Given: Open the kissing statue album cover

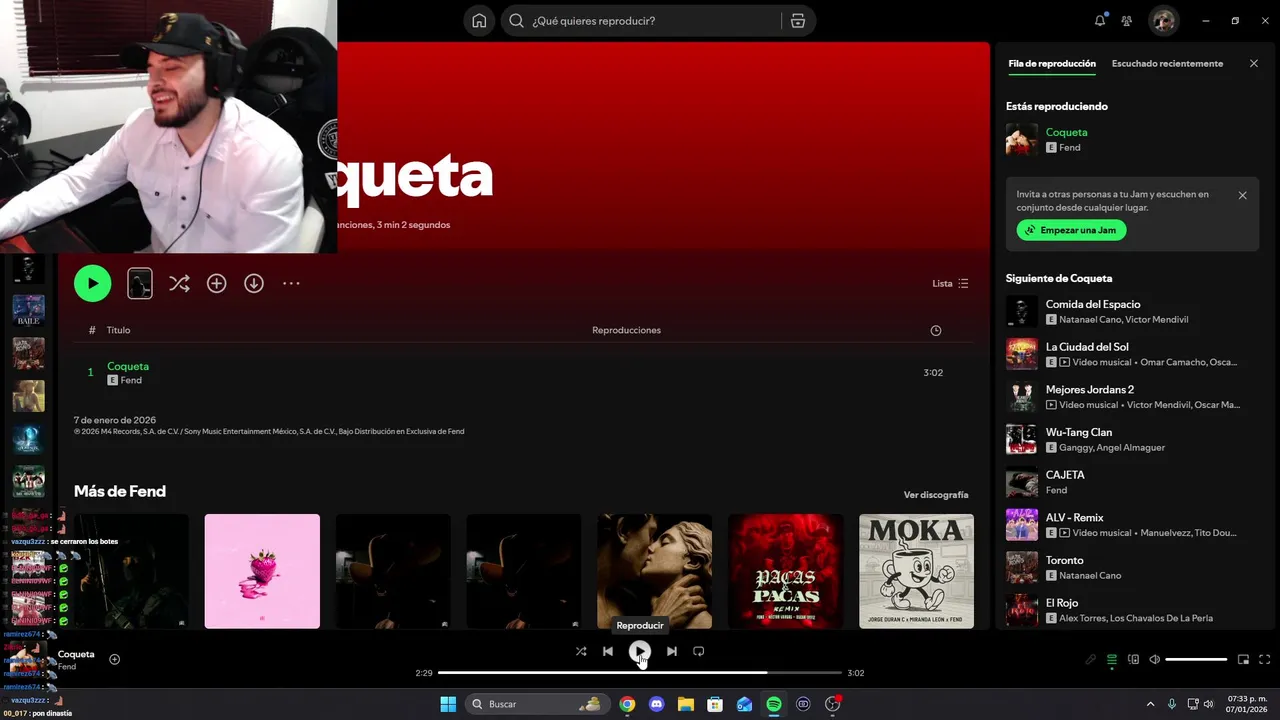Looking at the screenshot, I should pos(654,571).
